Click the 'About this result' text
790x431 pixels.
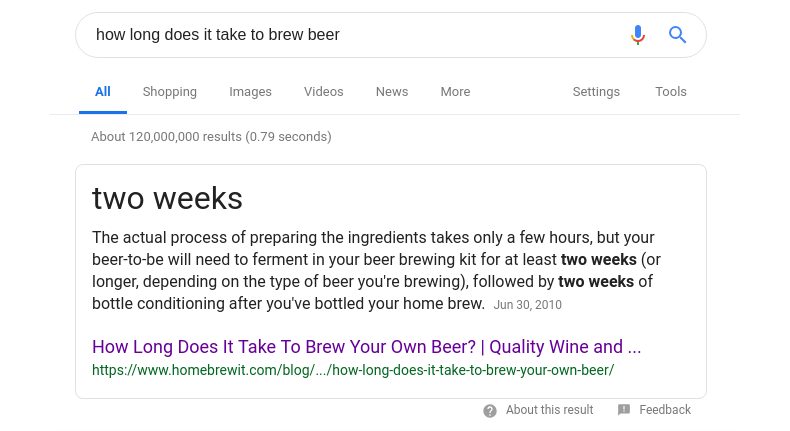click(x=549, y=410)
